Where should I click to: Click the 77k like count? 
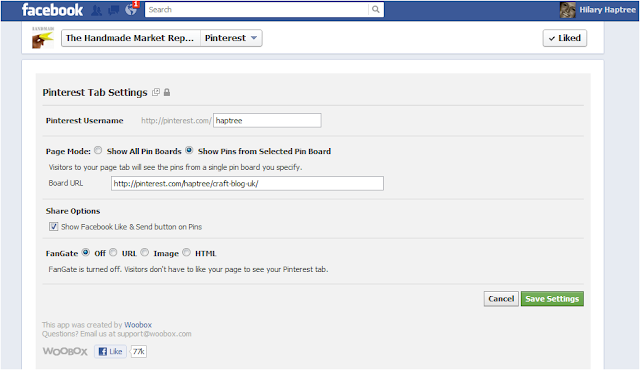139,351
